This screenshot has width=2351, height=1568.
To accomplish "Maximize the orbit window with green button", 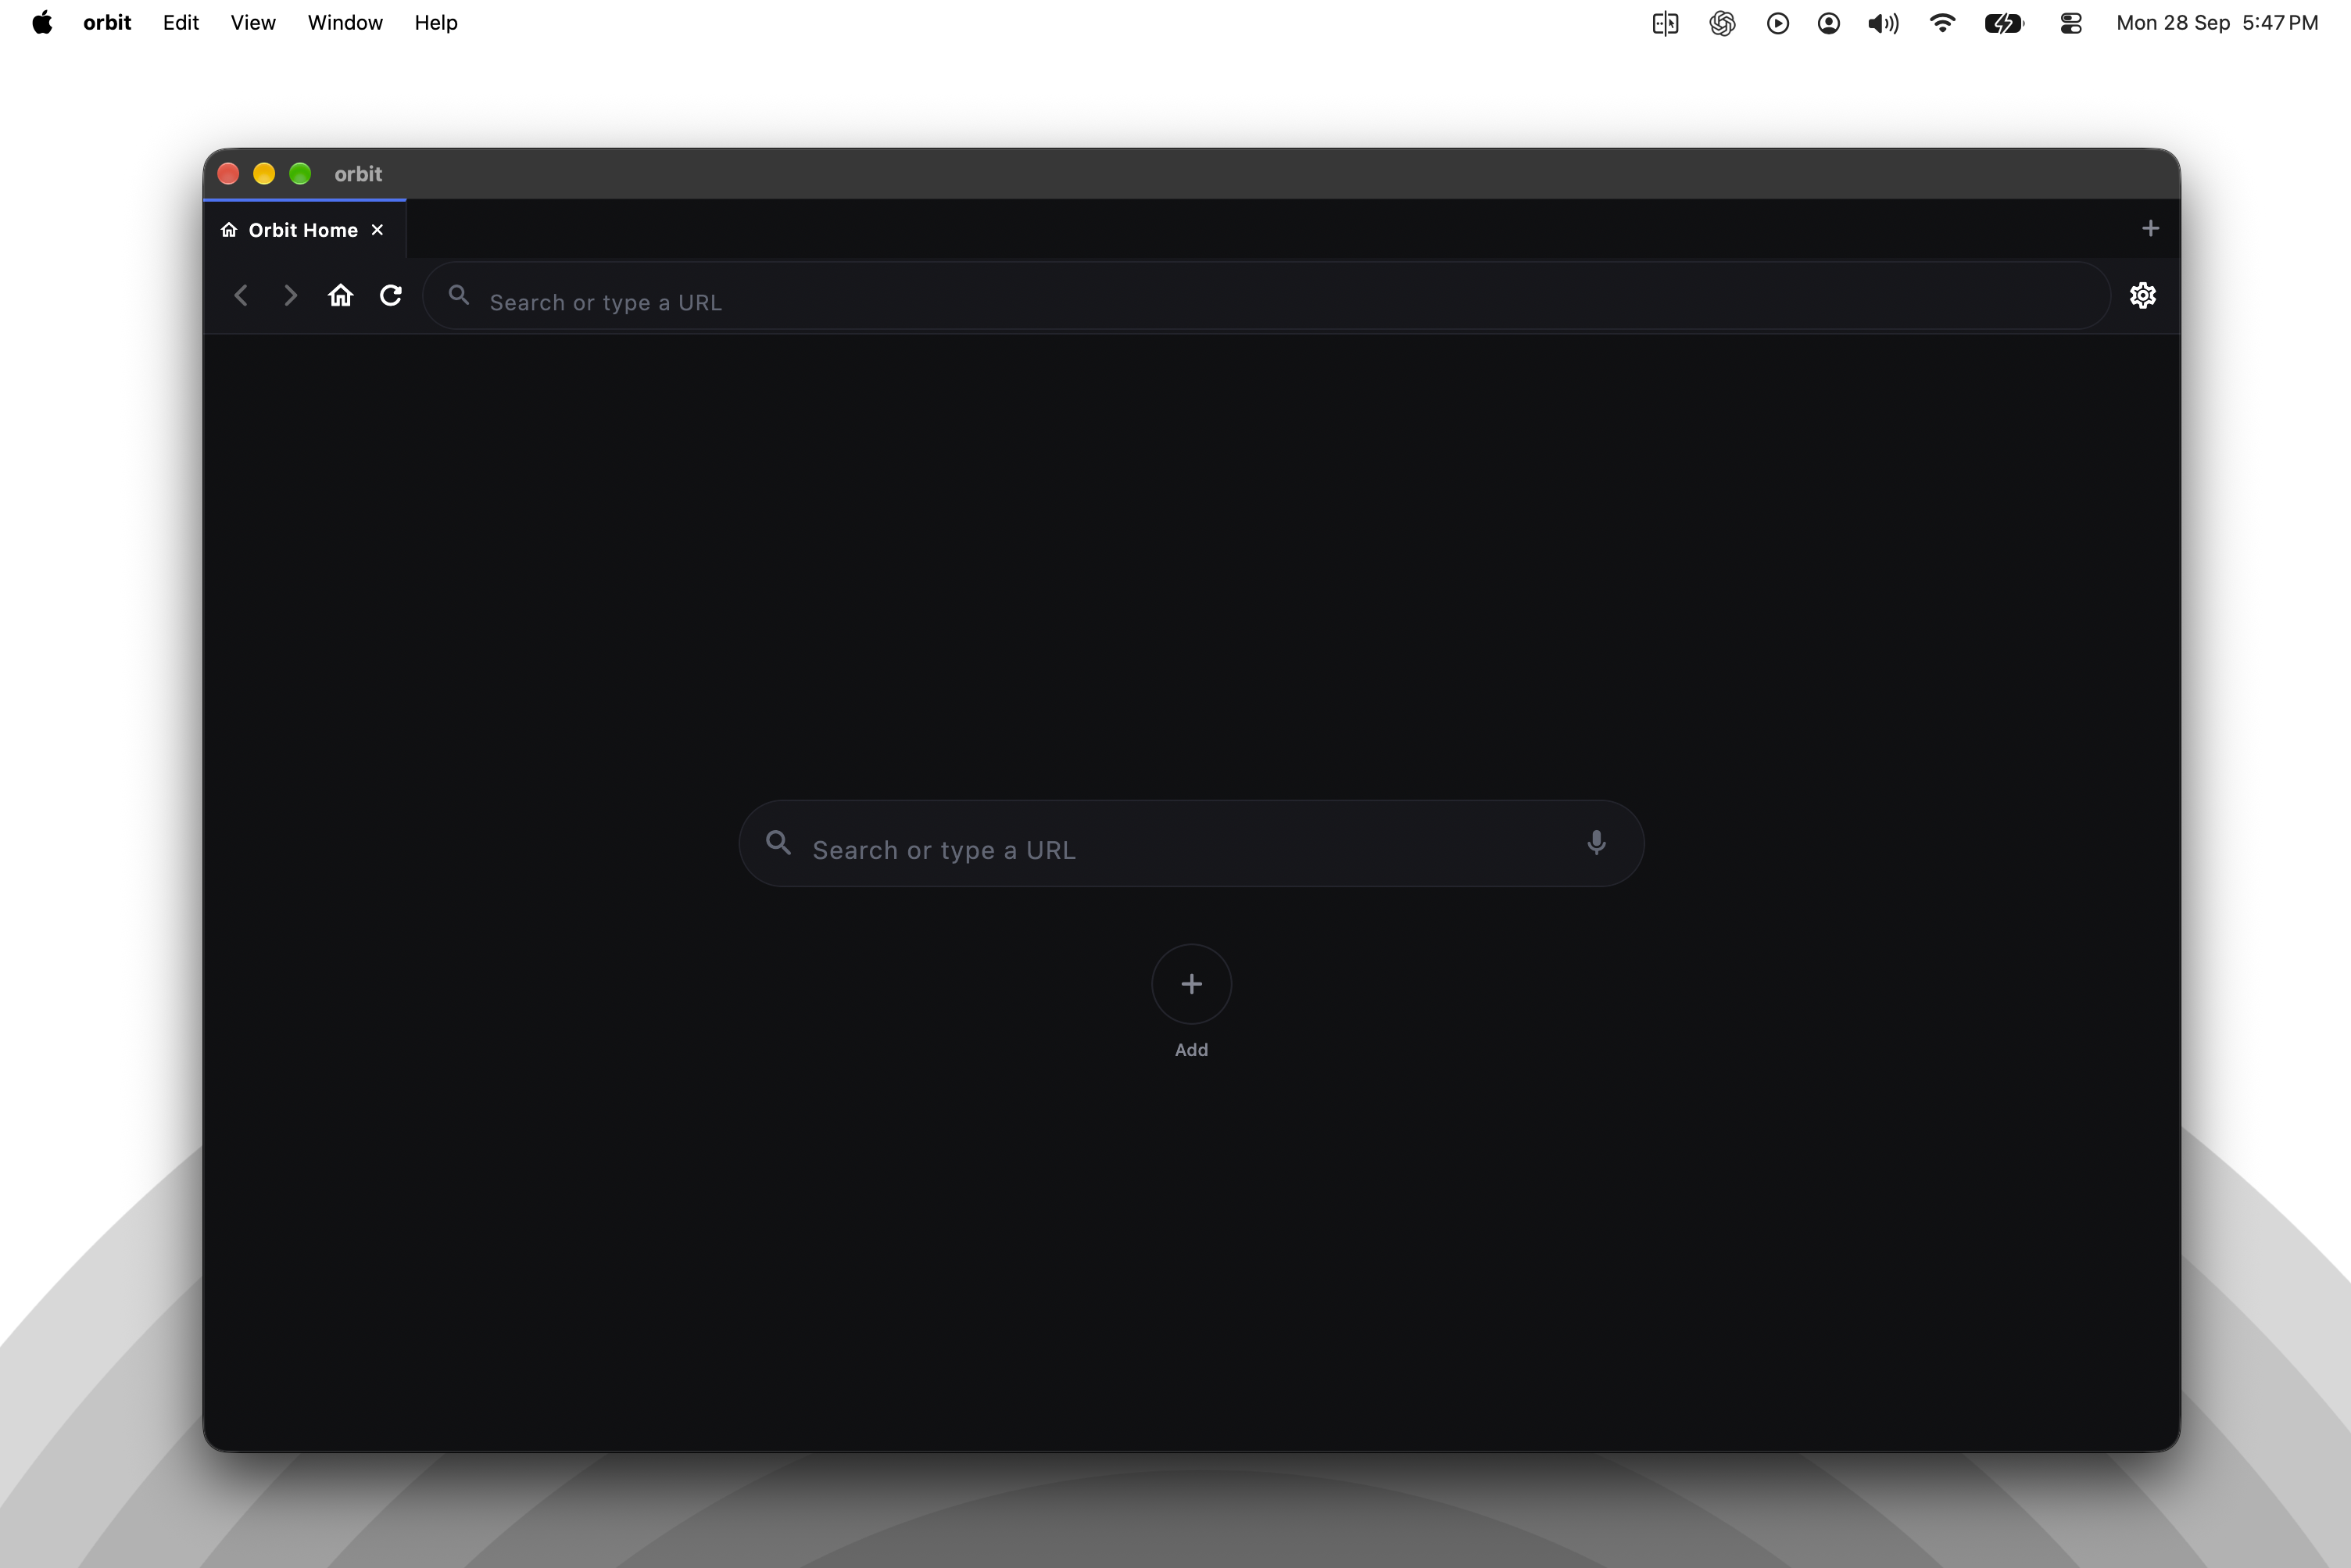I will (300, 174).
